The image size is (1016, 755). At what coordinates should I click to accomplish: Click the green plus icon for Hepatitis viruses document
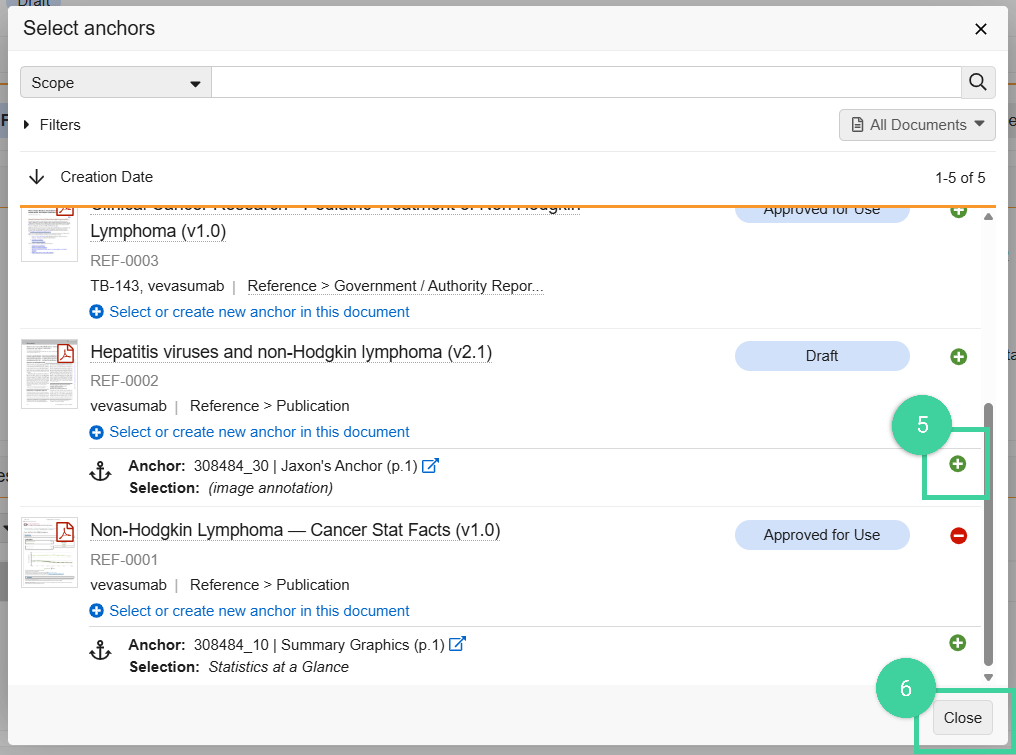click(958, 356)
